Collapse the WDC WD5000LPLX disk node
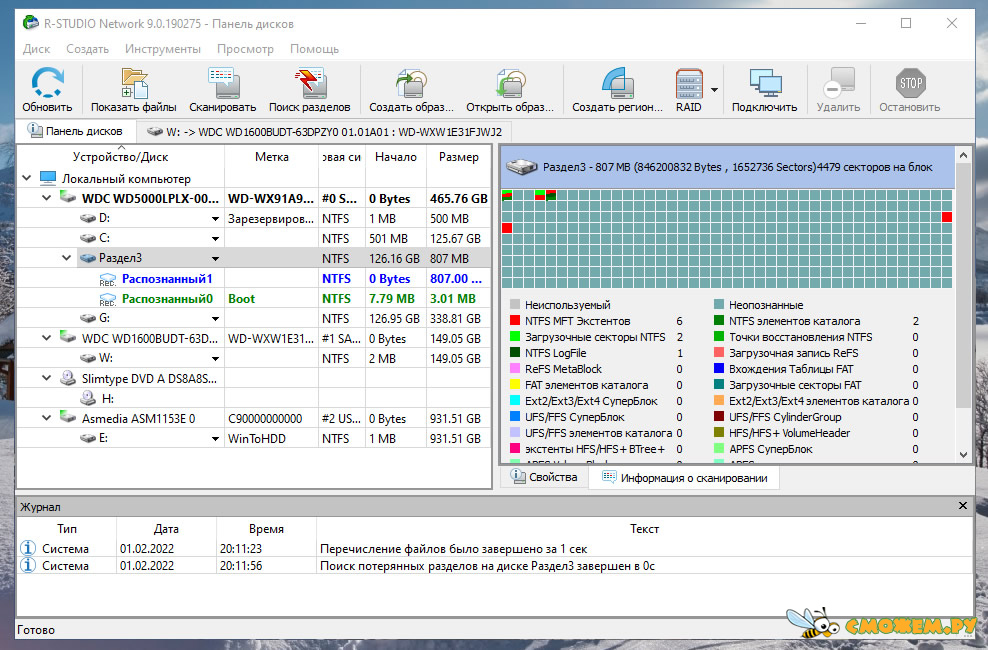The width and height of the screenshot is (988, 650). pos(47,198)
